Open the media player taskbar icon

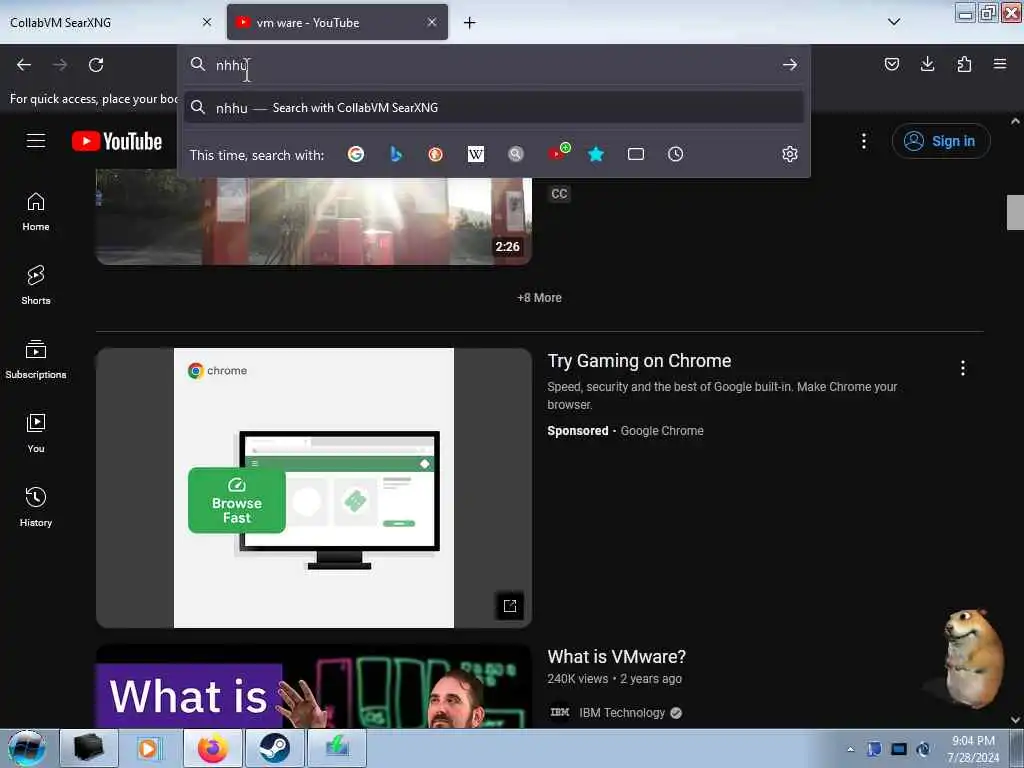click(151, 748)
